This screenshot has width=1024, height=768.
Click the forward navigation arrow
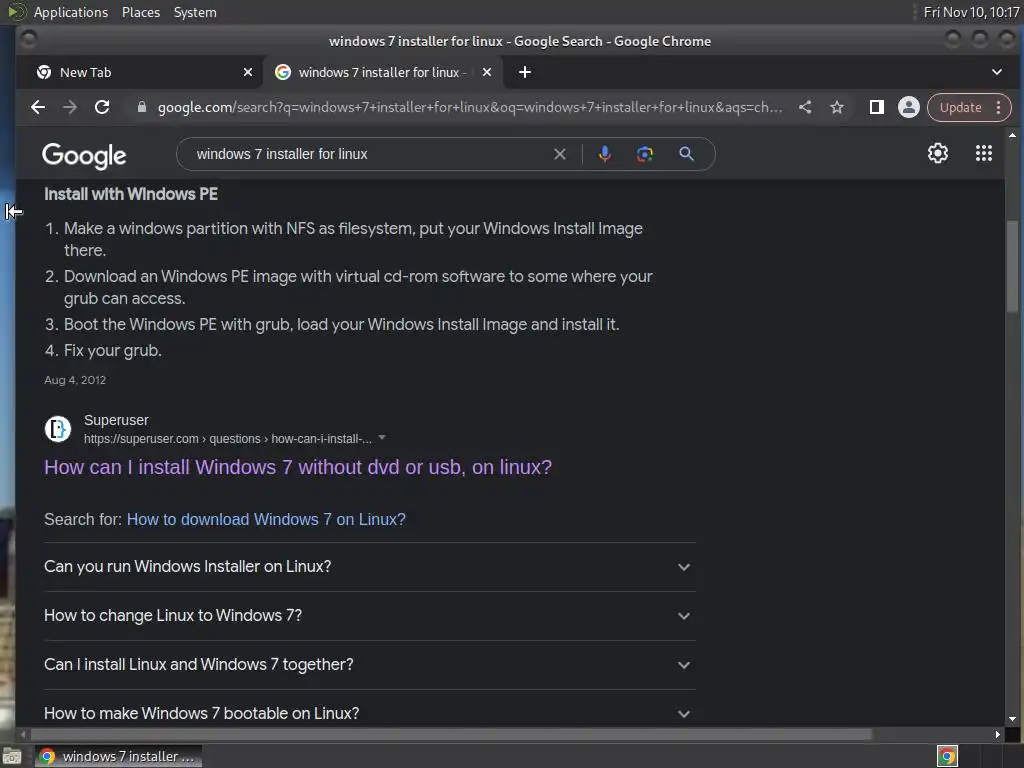coord(70,107)
